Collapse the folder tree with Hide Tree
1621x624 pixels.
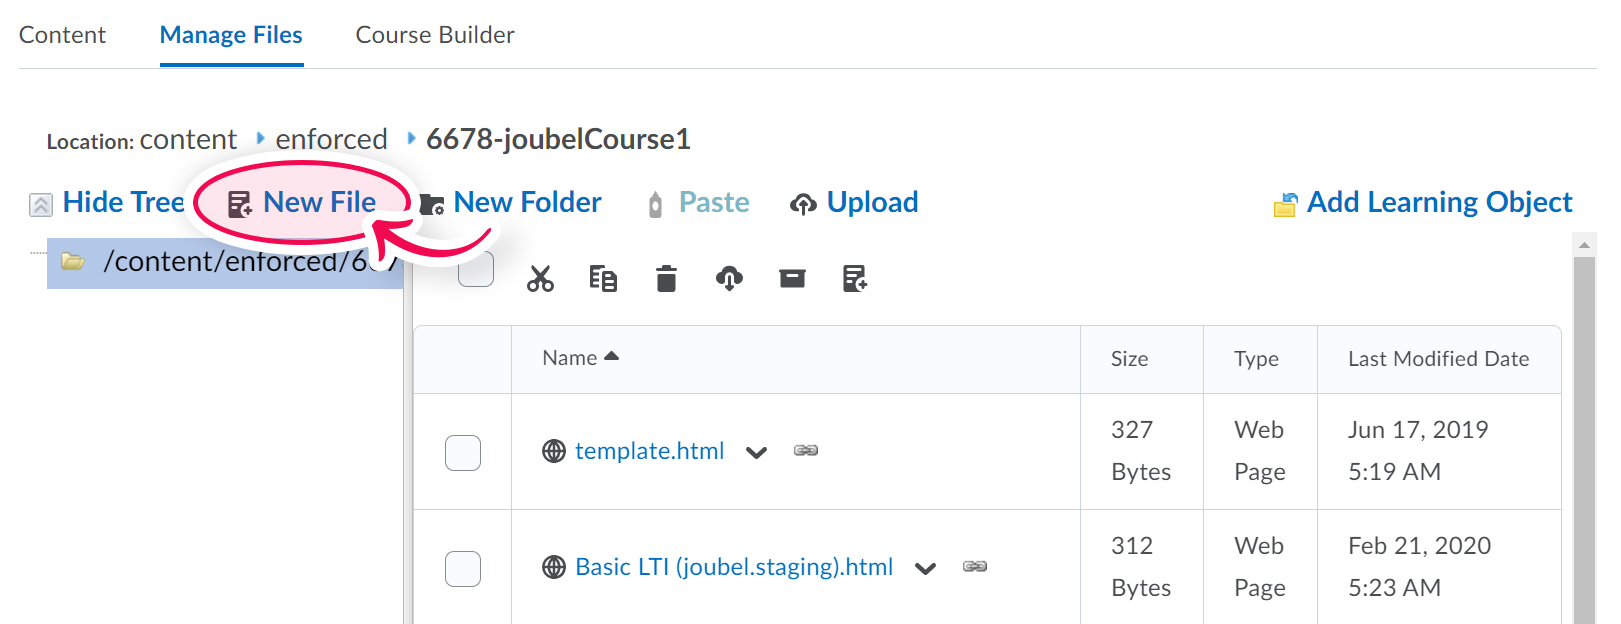pyautogui.click(x=108, y=203)
